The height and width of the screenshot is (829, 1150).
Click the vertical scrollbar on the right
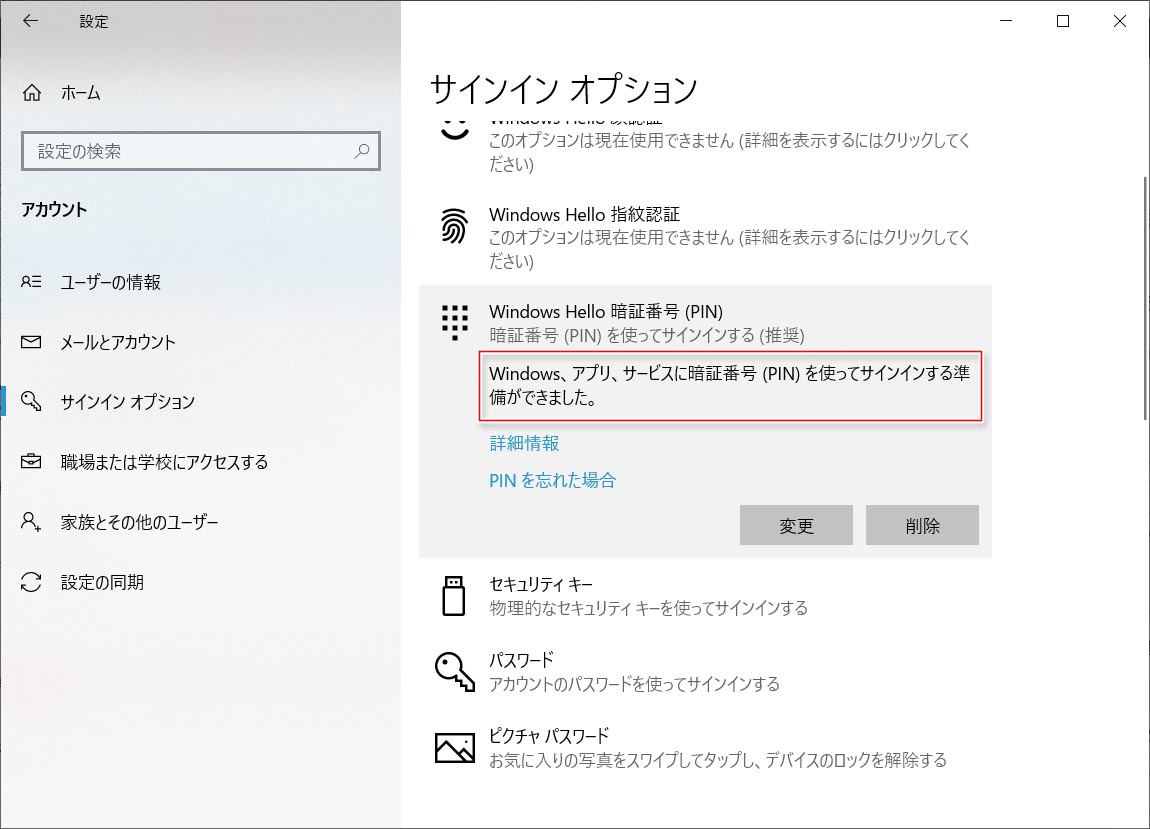pos(1146,298)
